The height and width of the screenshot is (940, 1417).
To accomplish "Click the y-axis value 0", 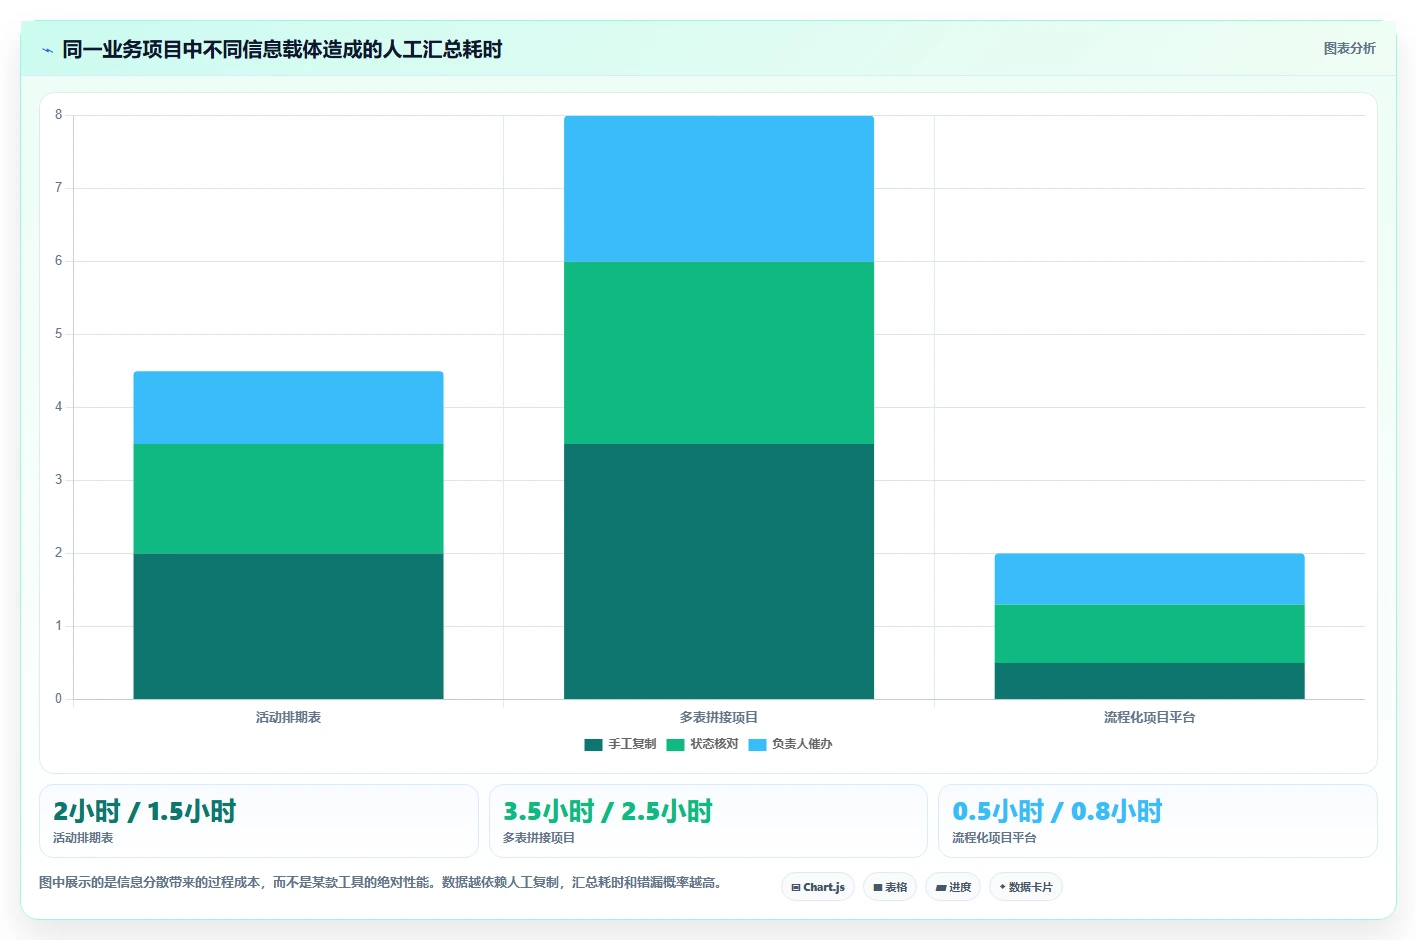I will click(x=58, y=699).
